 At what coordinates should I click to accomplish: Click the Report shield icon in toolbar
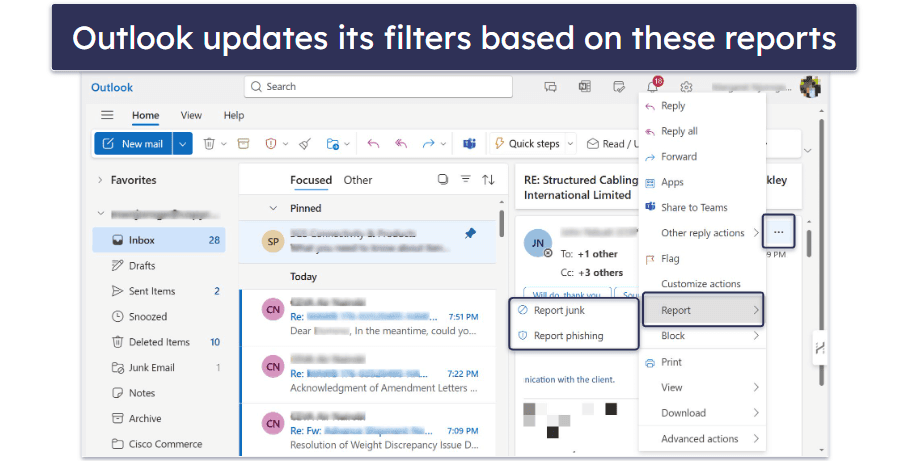coord(271,143)
